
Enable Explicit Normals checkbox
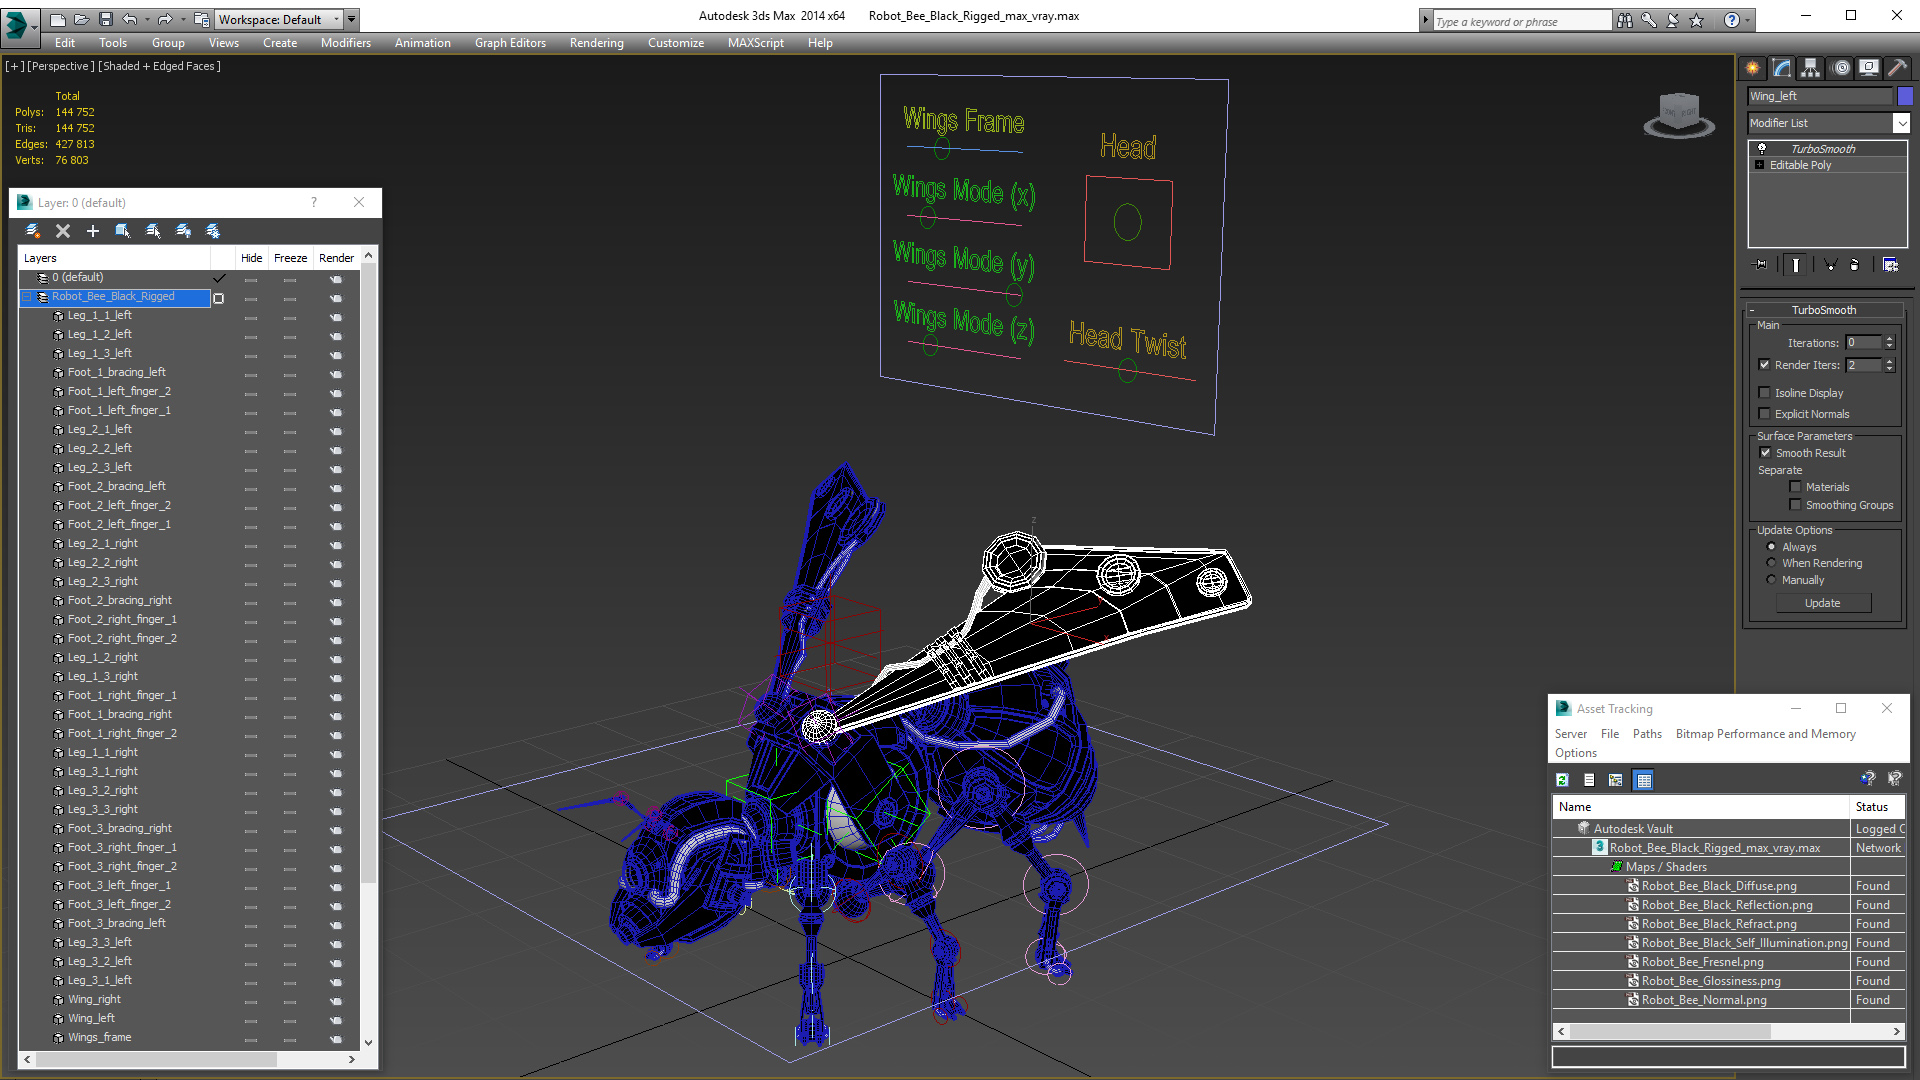1765,414
